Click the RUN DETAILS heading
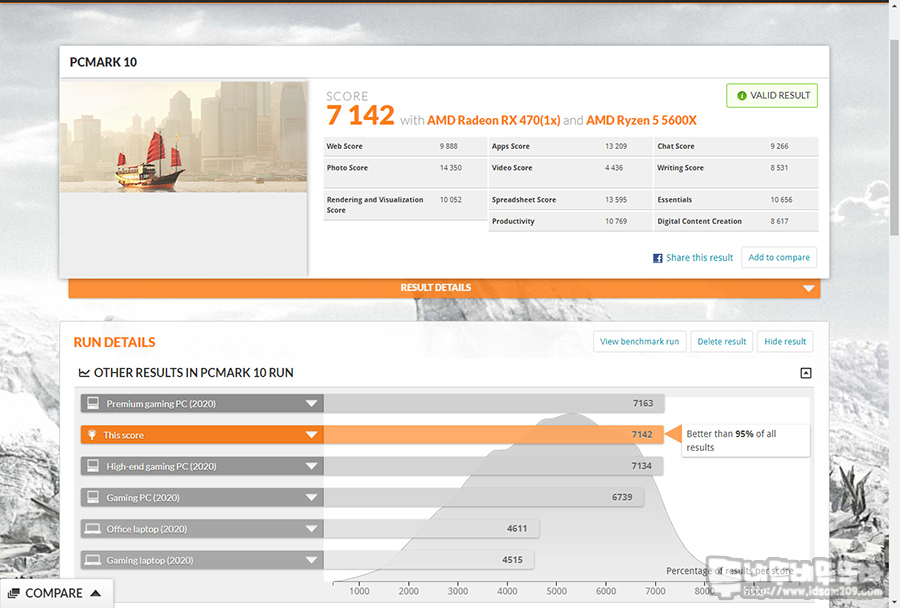This screenshot has width=900, height=608. click(114, 342)
